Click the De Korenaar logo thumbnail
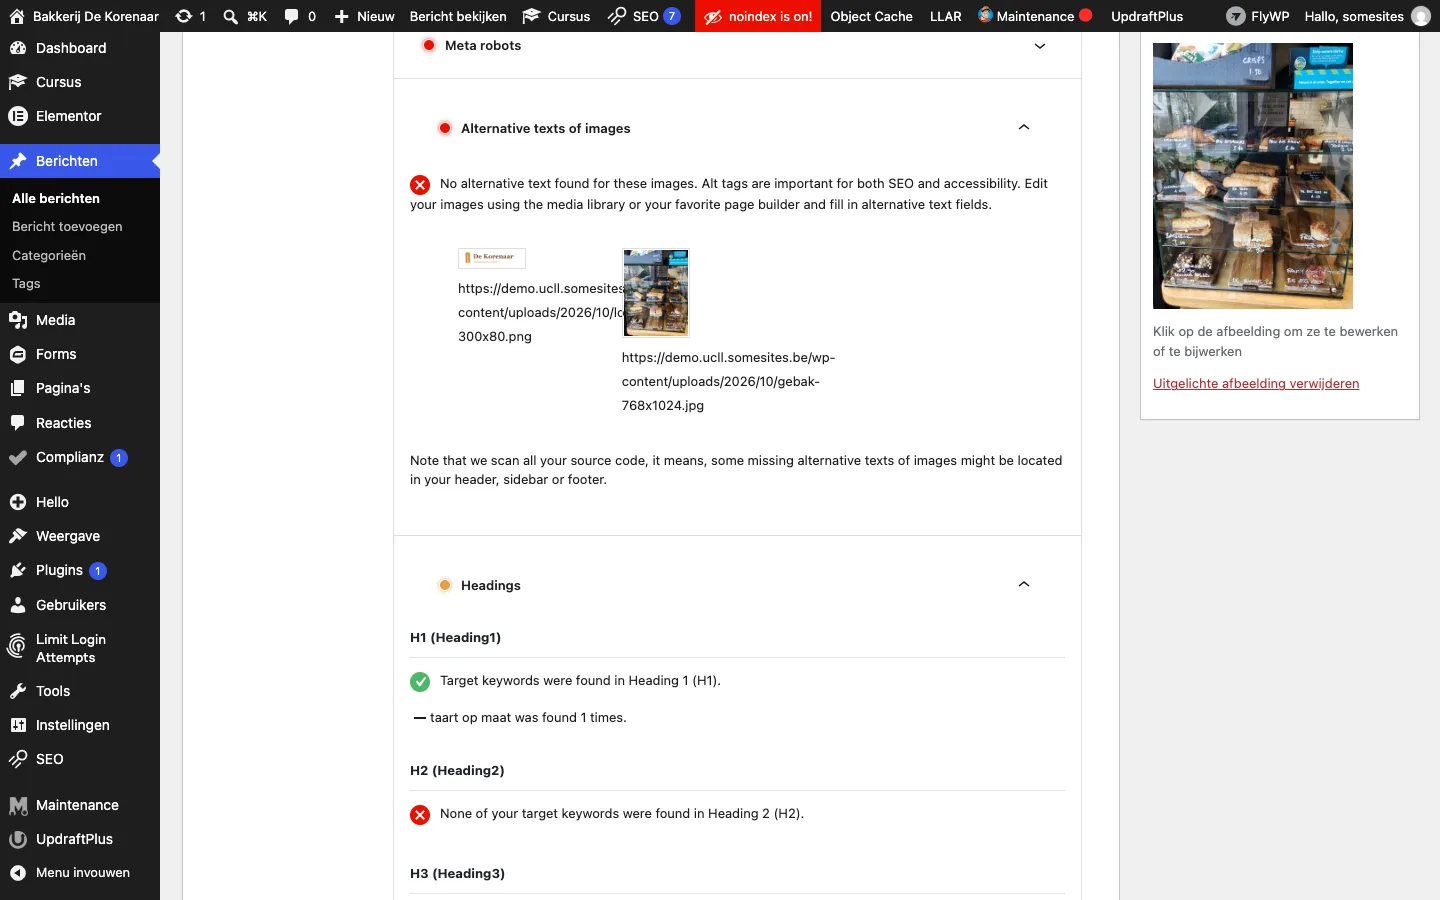1440x900 pixels. [x=492, y=258]
